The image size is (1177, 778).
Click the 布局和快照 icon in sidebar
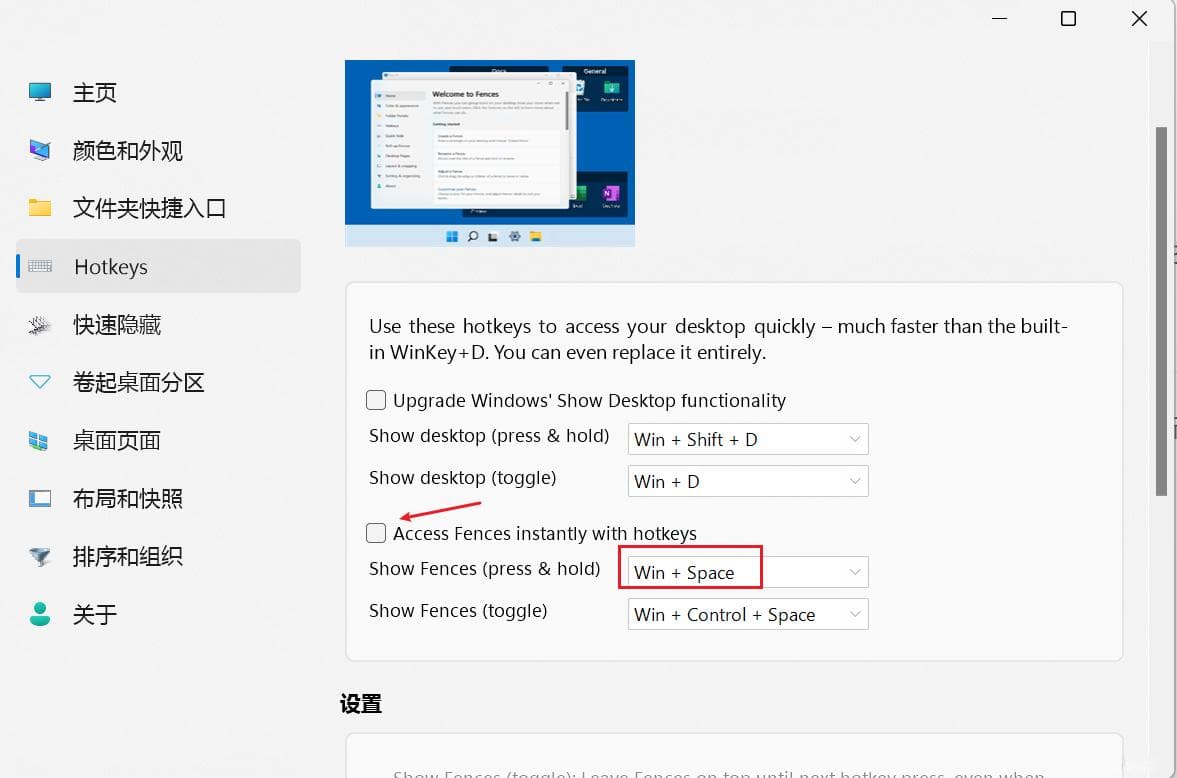(x=40, y=498)
